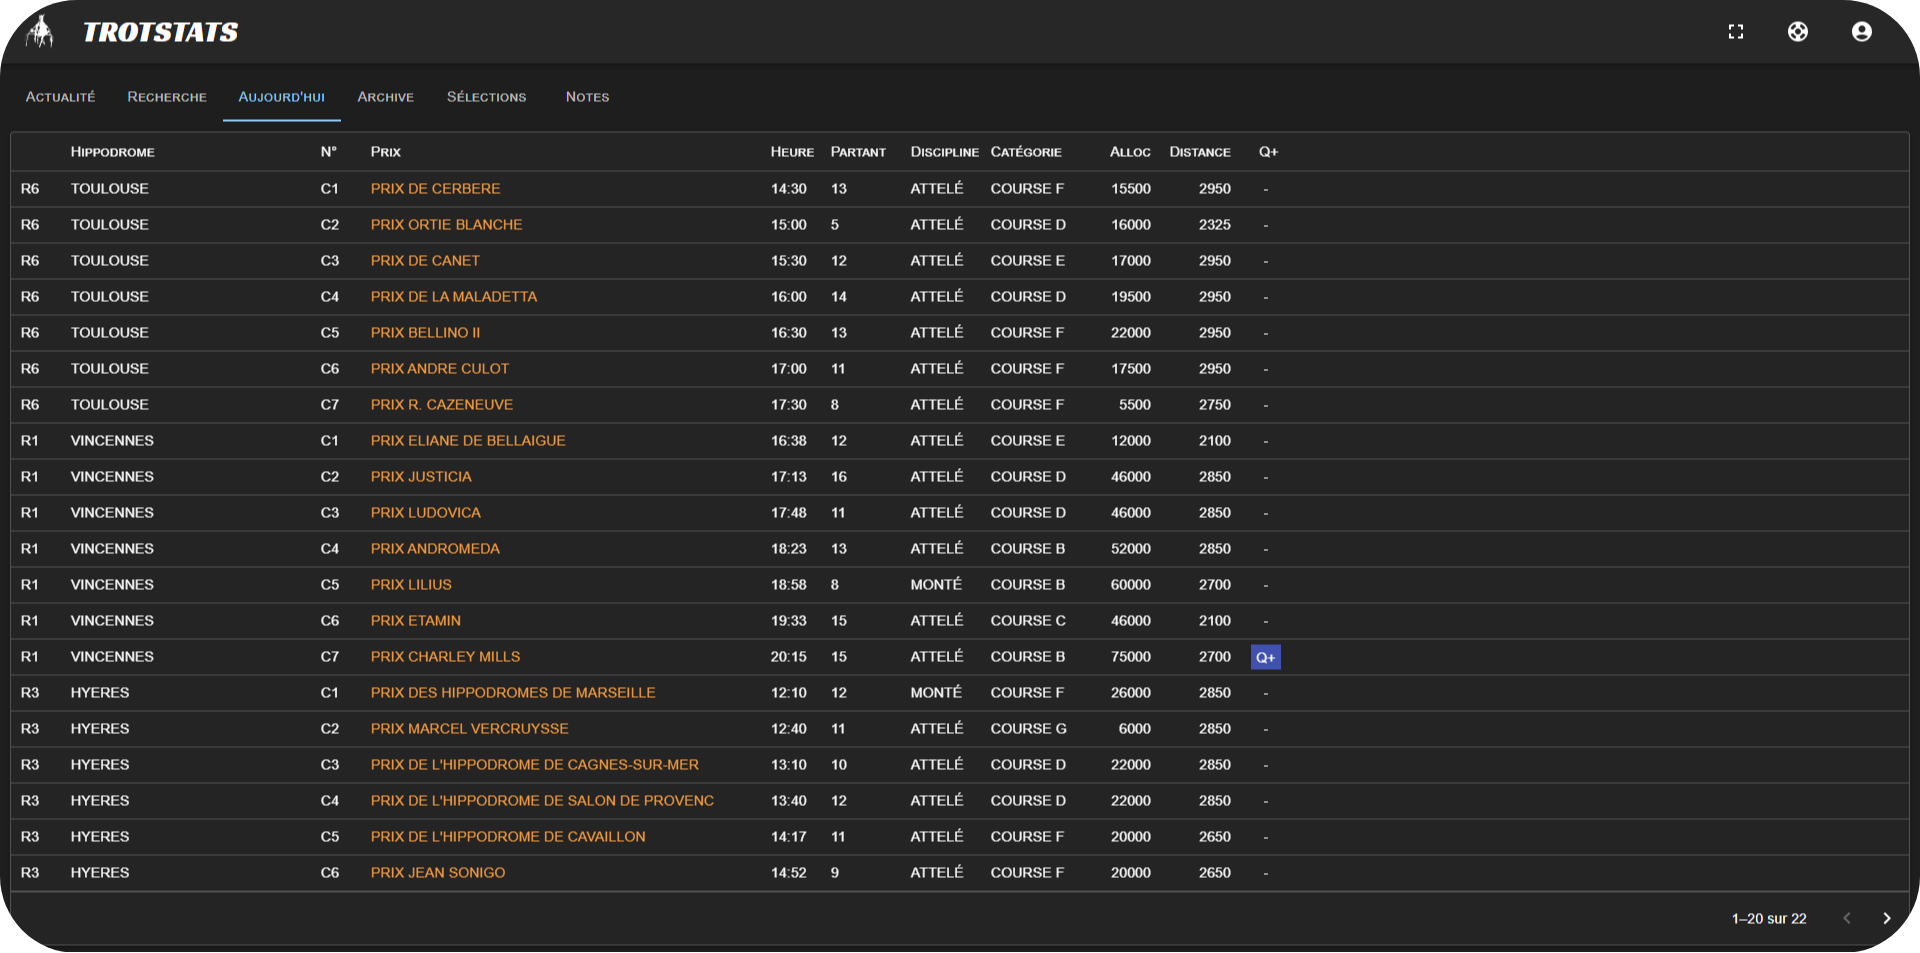This screenshot has width=1920, height=953.
Task: Open PRIX DES HIPPODROMES DE MARSEILLE
Action: click(513, 693)
